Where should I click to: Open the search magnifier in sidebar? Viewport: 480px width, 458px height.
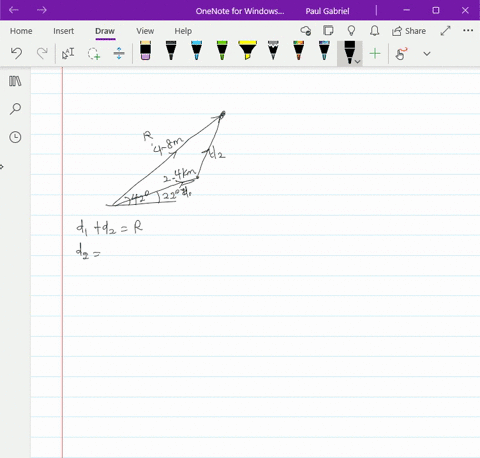point(15,109)
